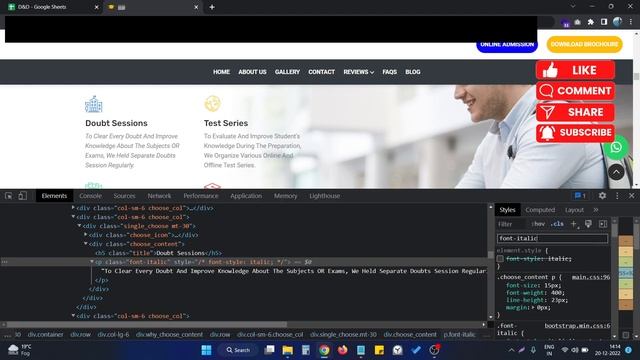
Task: Open the Windows Start menu
Action: [x=207, y=350]
